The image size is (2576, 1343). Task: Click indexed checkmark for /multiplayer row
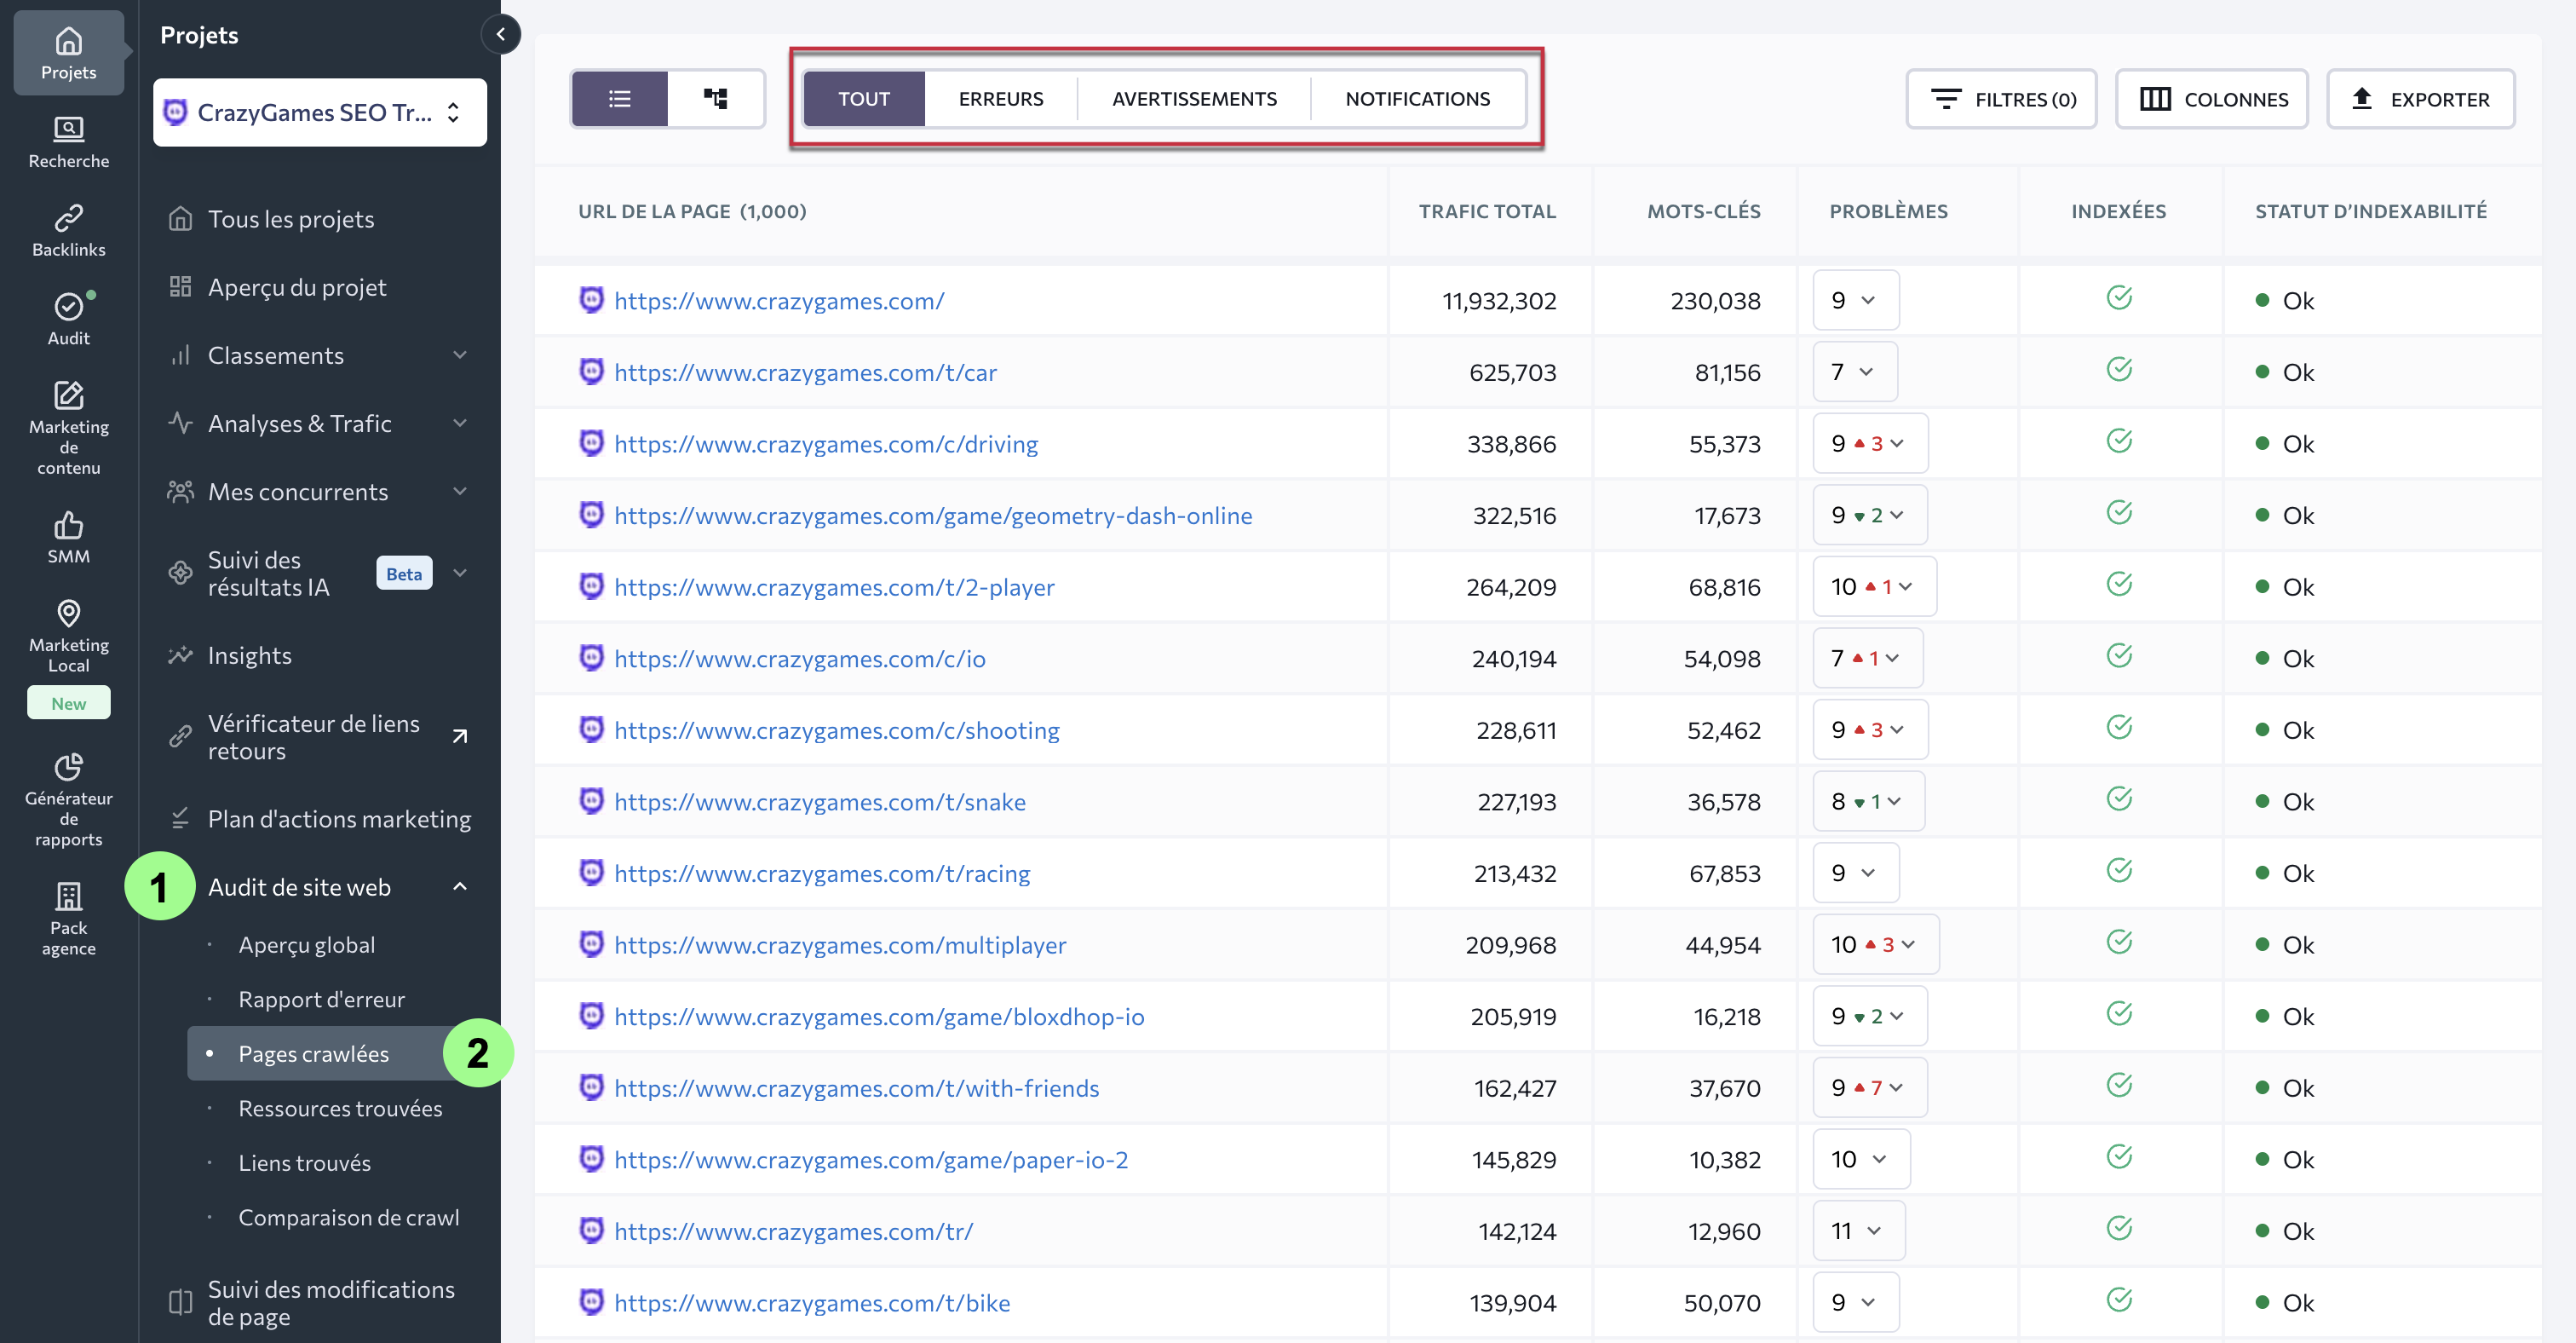pos(2119,942)
